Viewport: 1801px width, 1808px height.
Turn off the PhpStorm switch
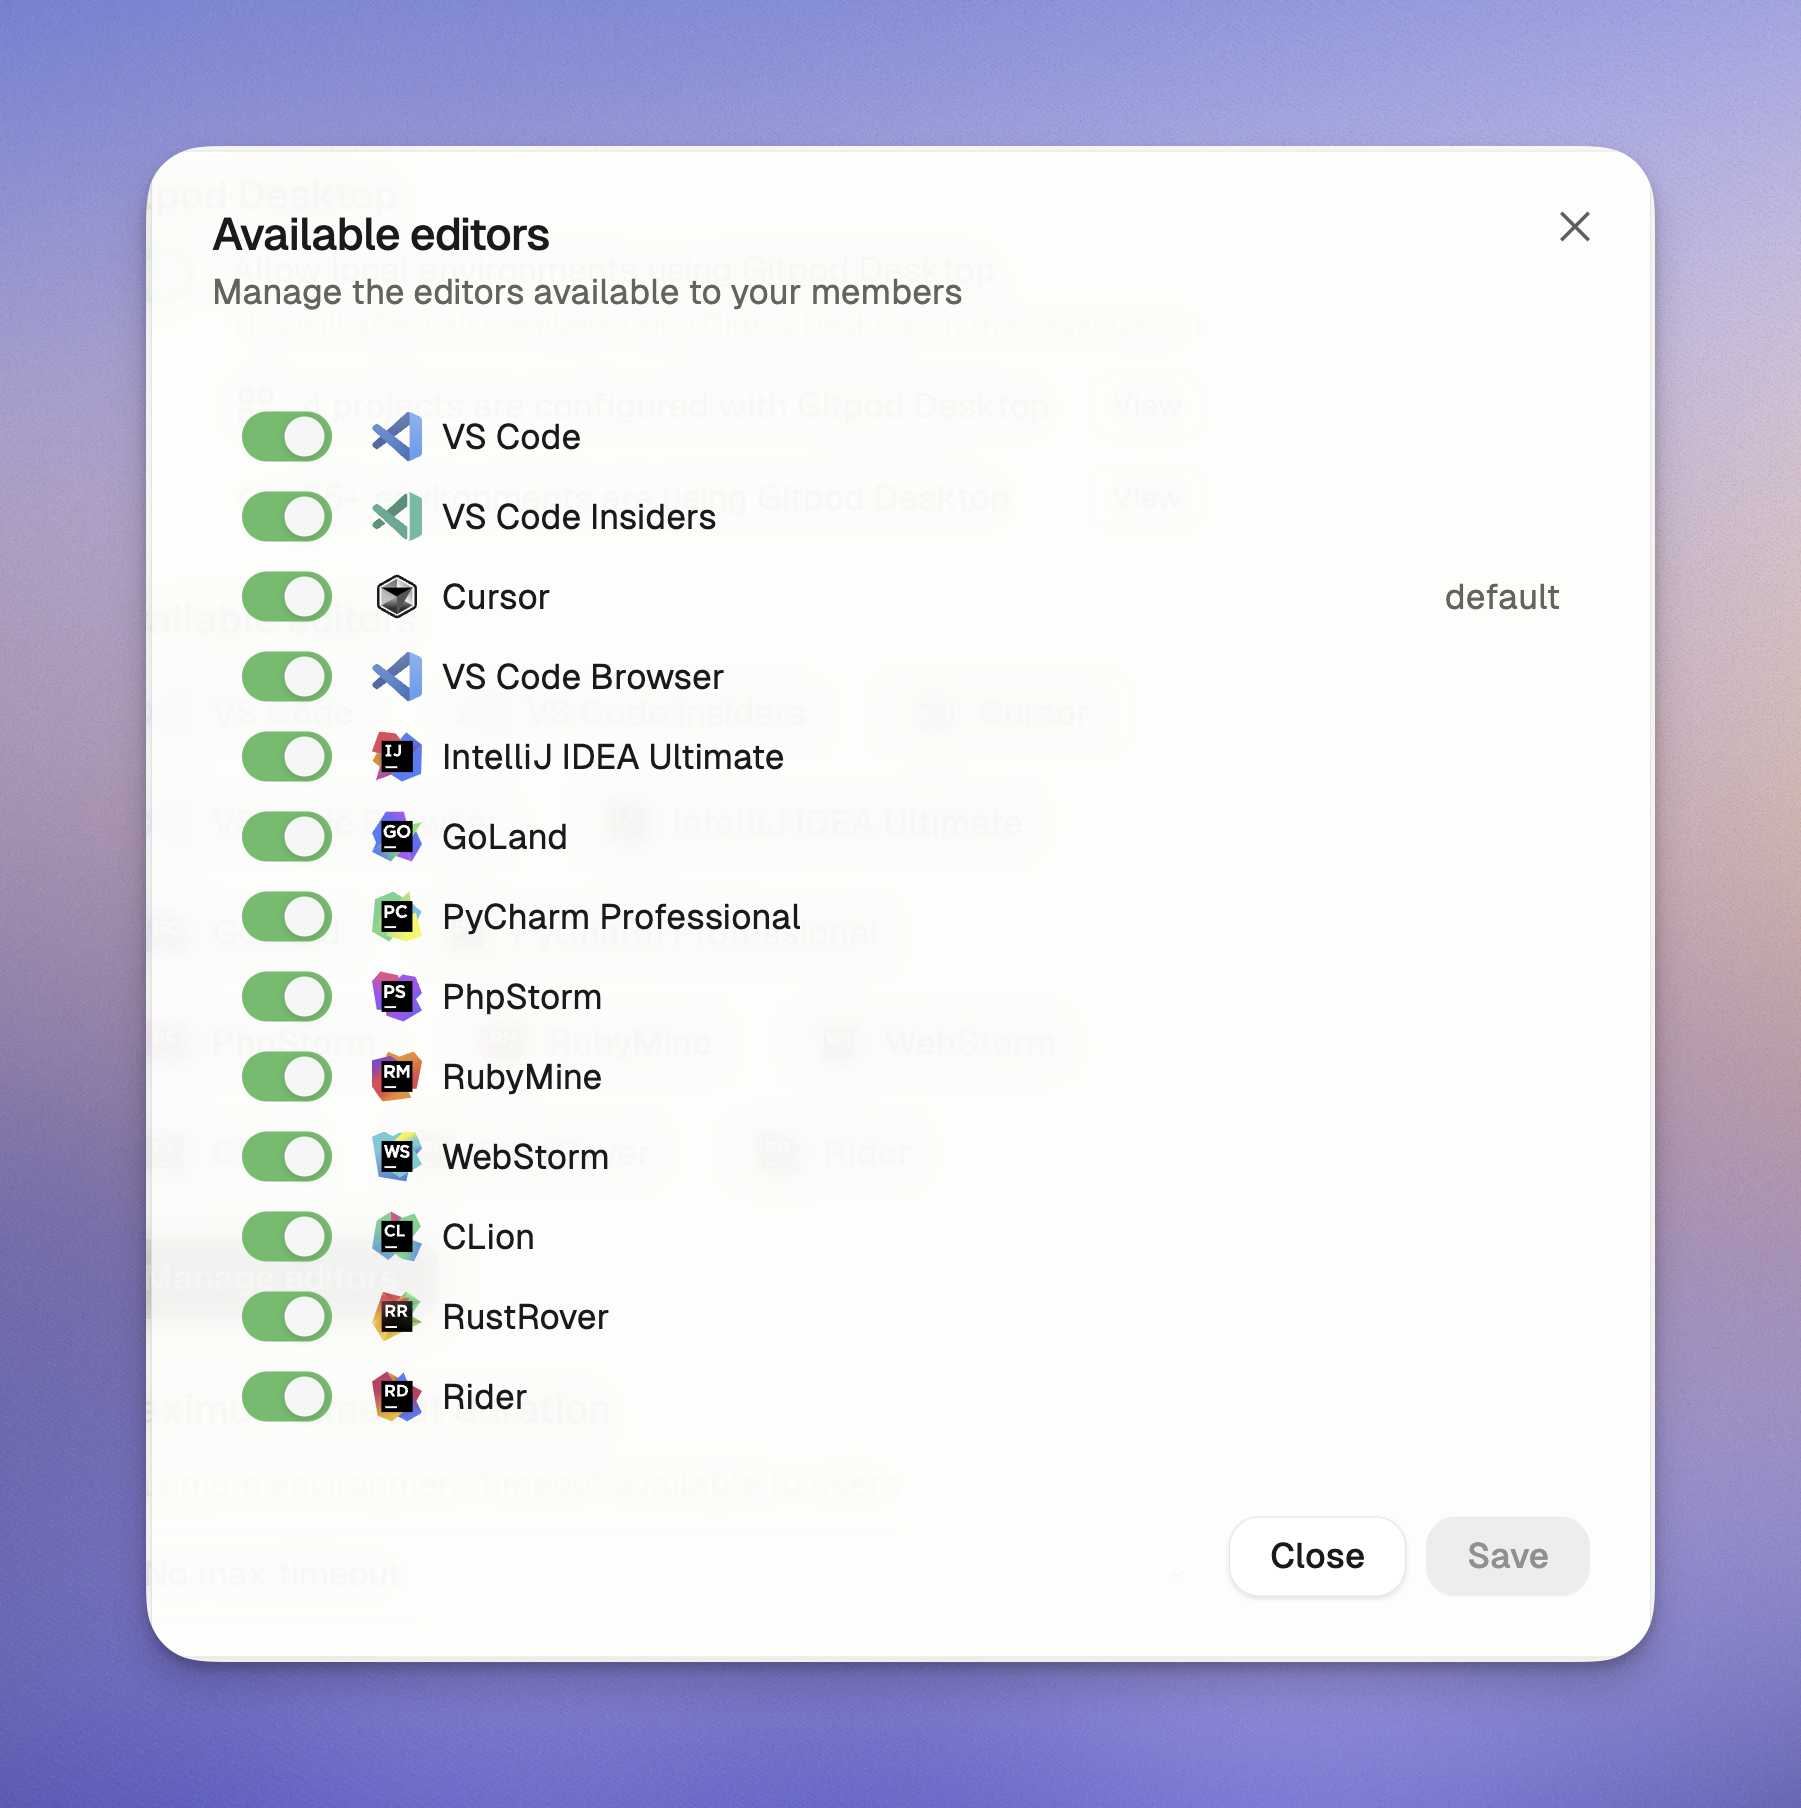(x=287, y=997)
